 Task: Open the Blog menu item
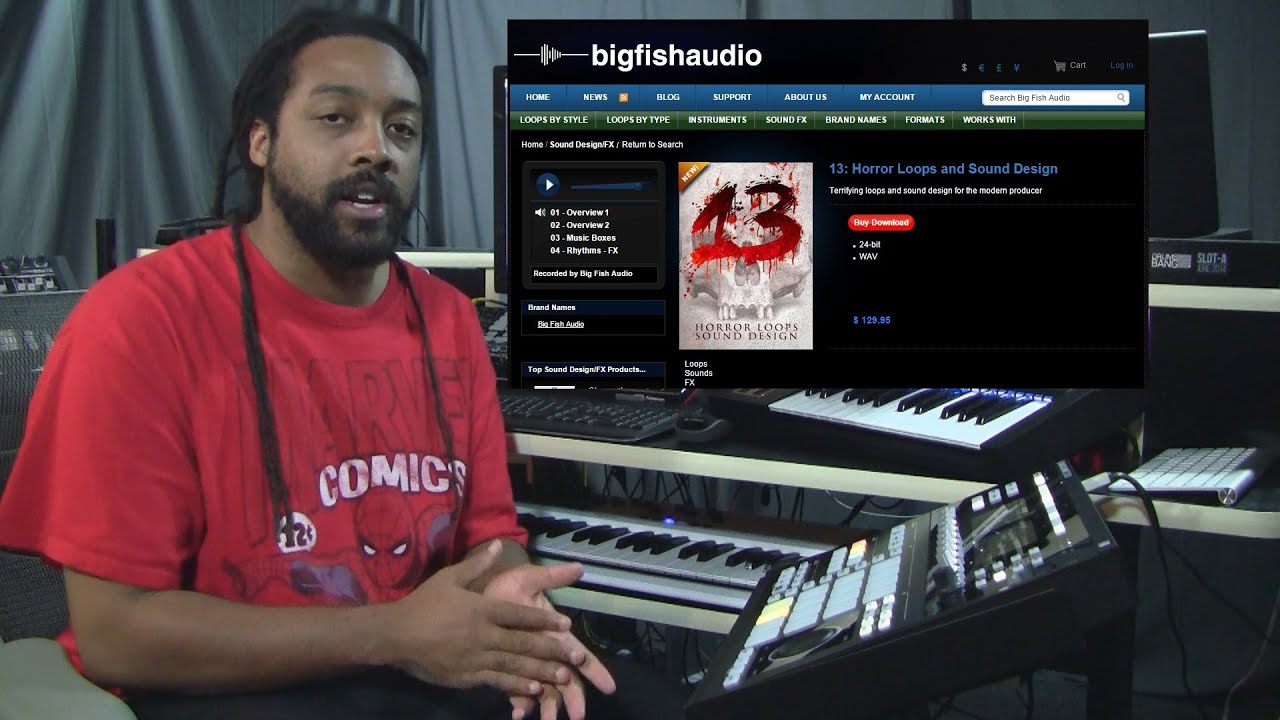pos(668,97)
